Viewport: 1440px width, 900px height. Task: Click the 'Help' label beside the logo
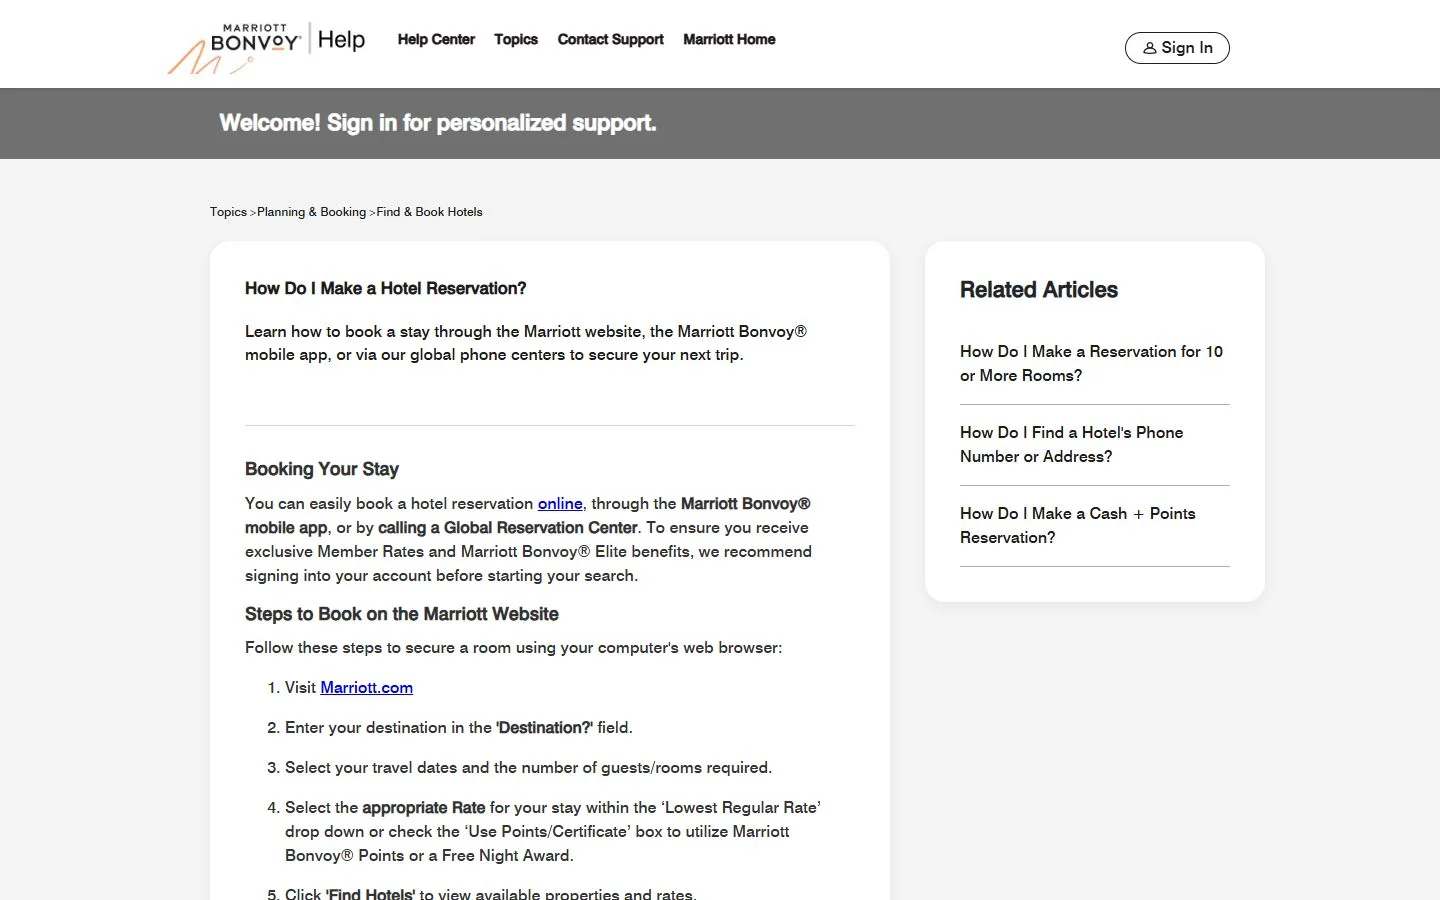pyautogui.click(x=341, y=40)
